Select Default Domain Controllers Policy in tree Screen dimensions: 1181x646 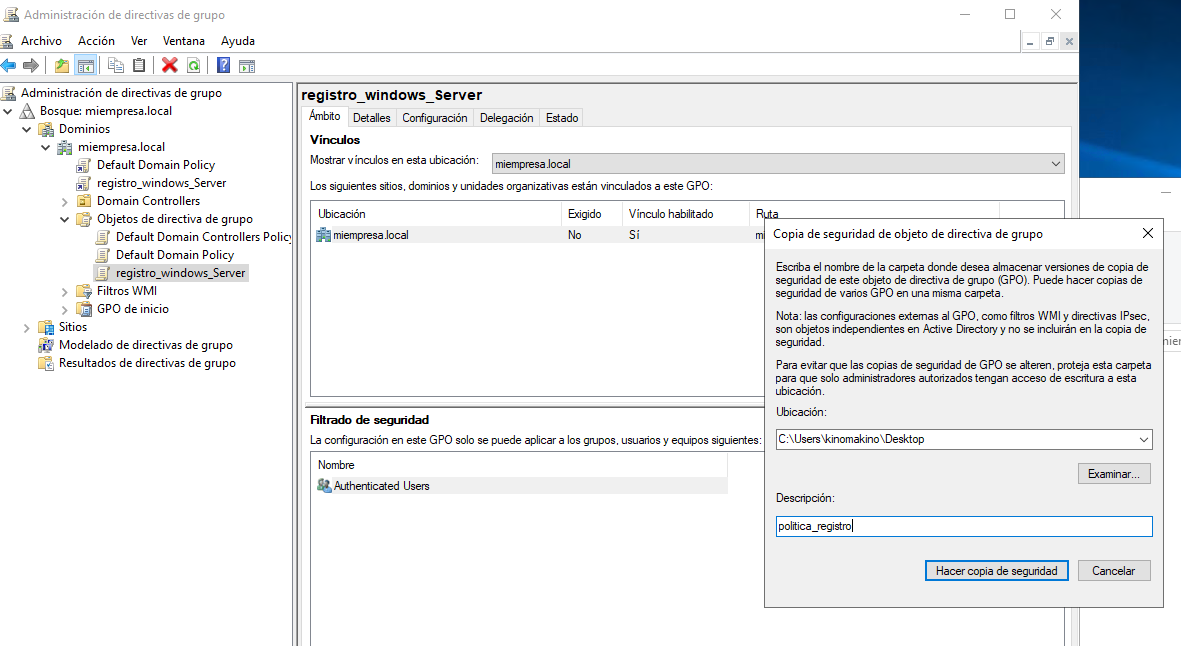click(x=203, y=237)
